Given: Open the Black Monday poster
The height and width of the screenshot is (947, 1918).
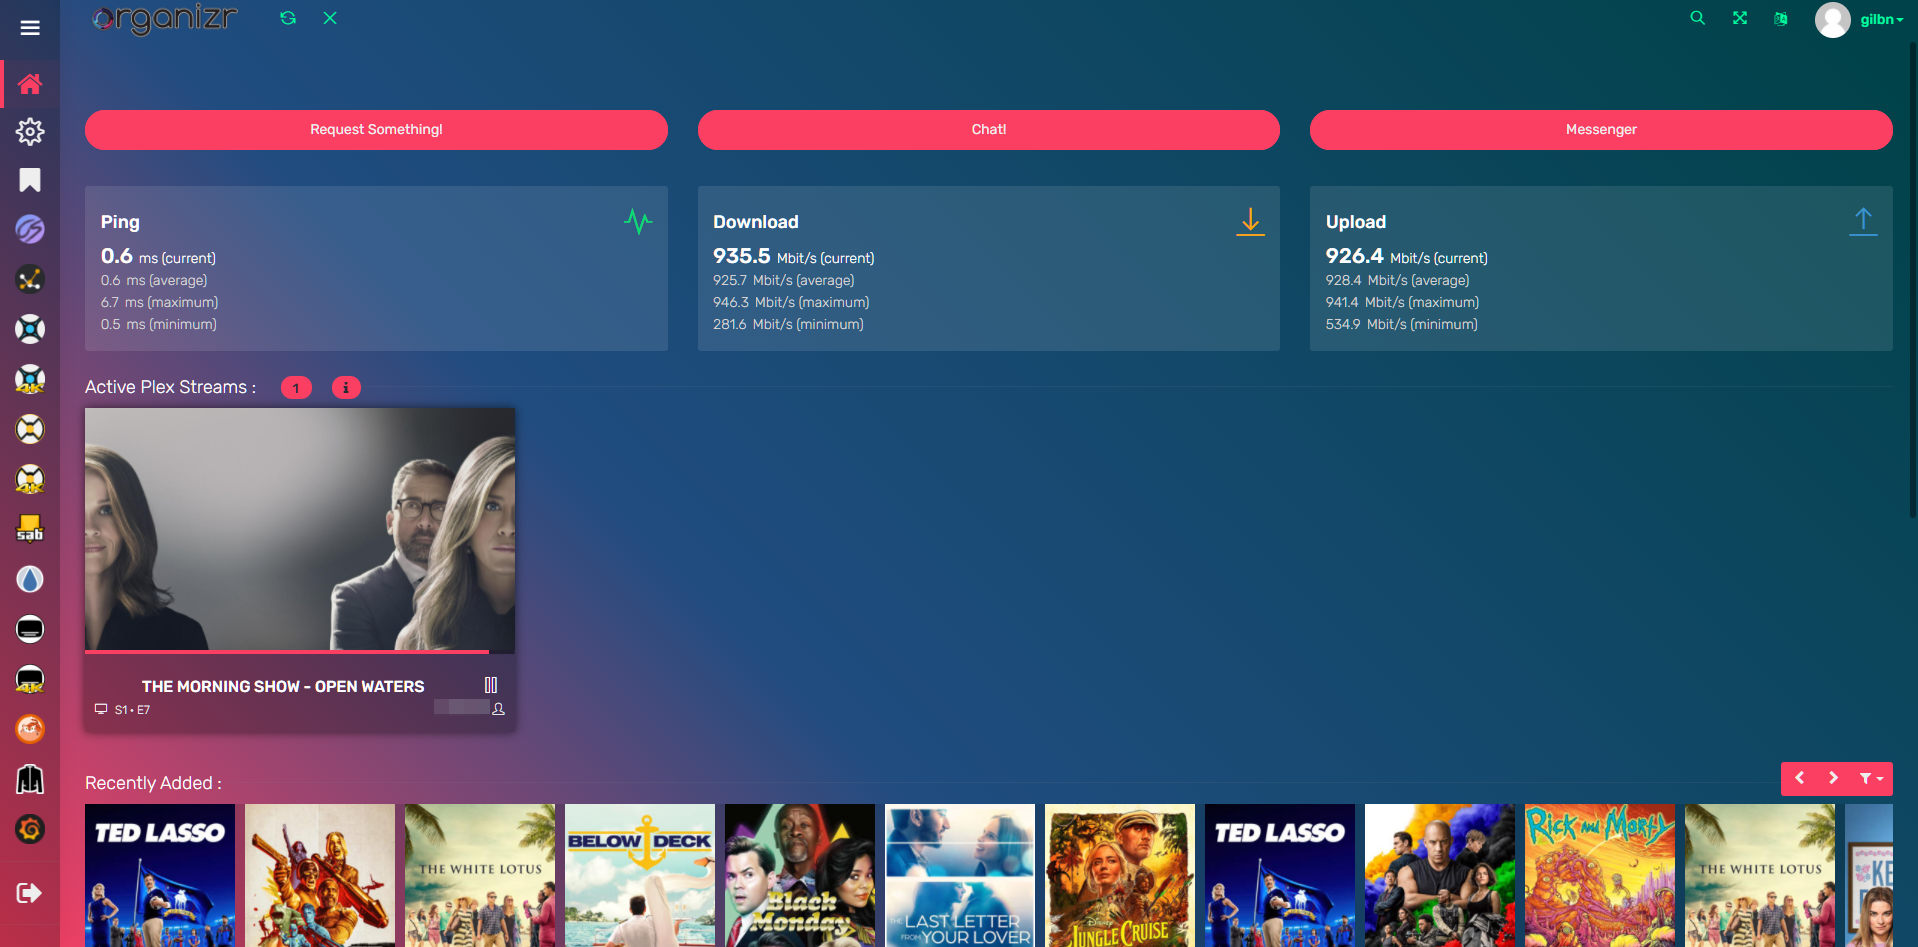Looking at the screenshot, I should [800, 875].
